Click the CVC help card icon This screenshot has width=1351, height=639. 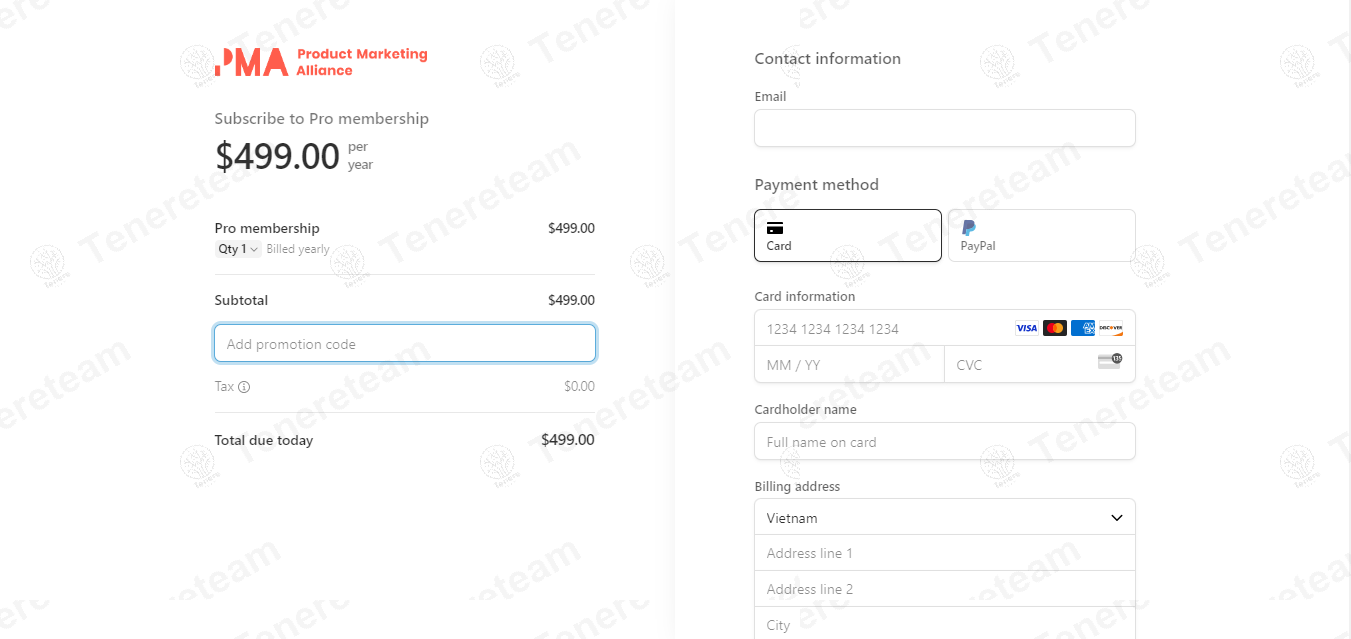pos(1109,361)
